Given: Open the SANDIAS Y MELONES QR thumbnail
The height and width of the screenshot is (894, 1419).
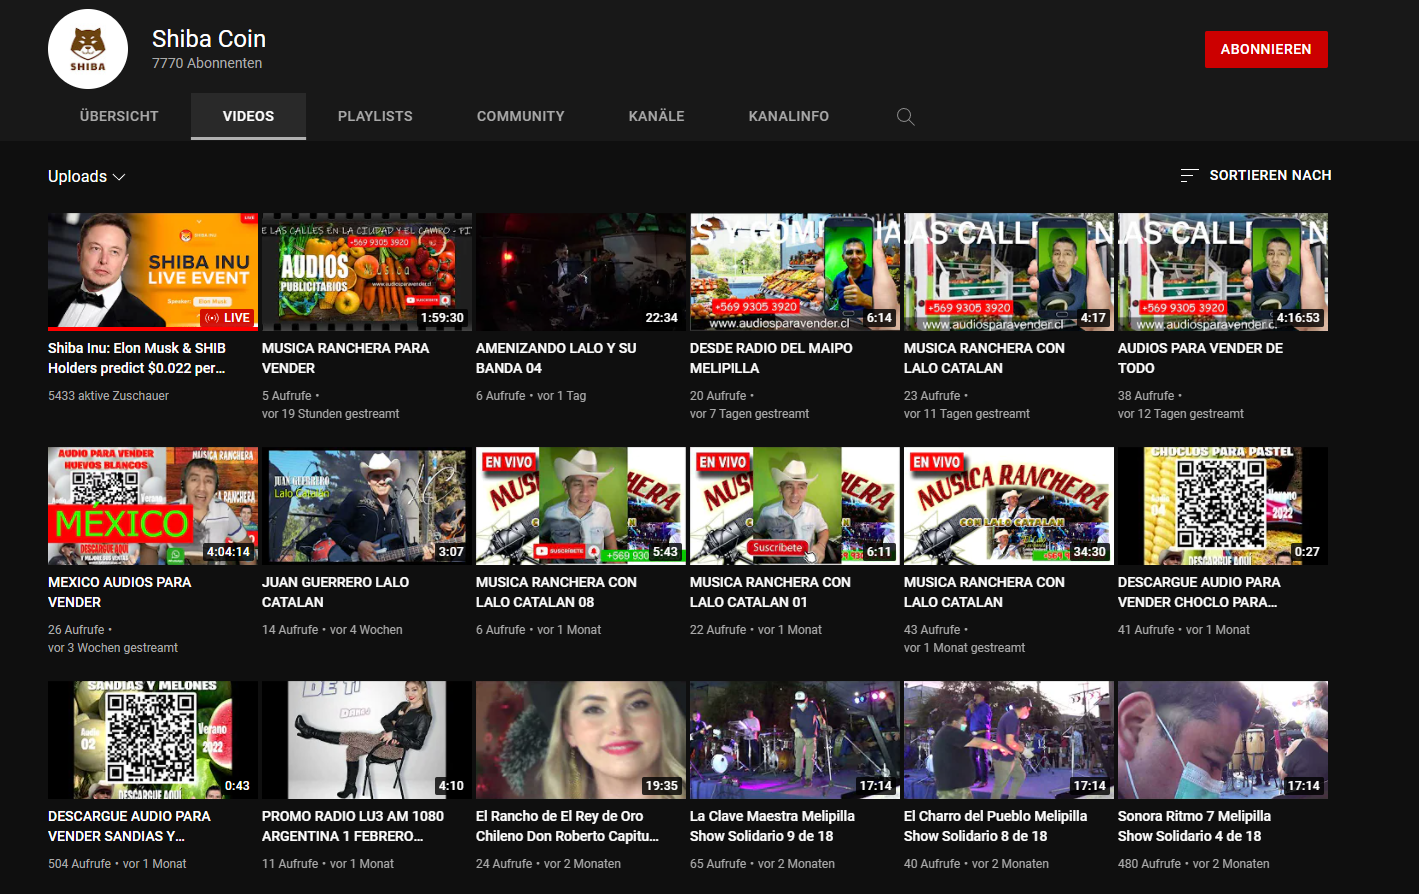Looking at the screenshot, I should pos(153,739).
